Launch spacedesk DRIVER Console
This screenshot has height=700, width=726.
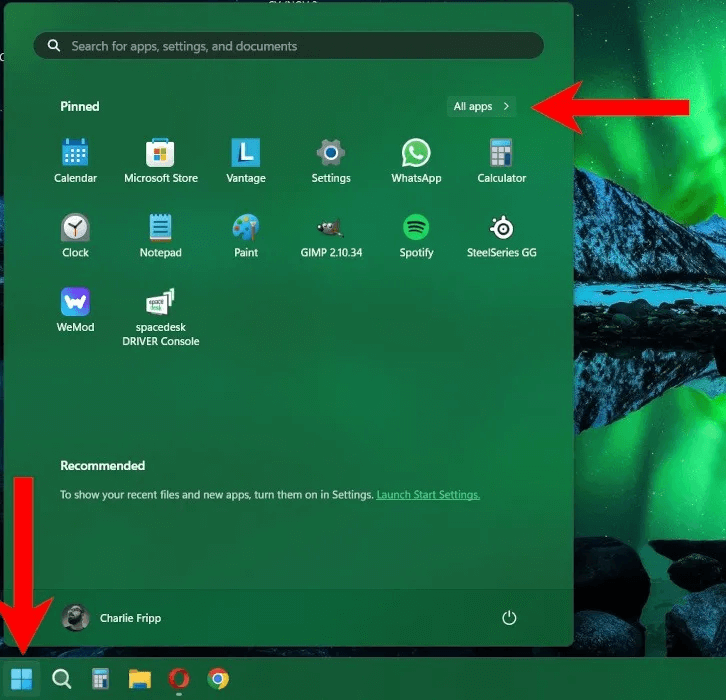click(161, 317)
